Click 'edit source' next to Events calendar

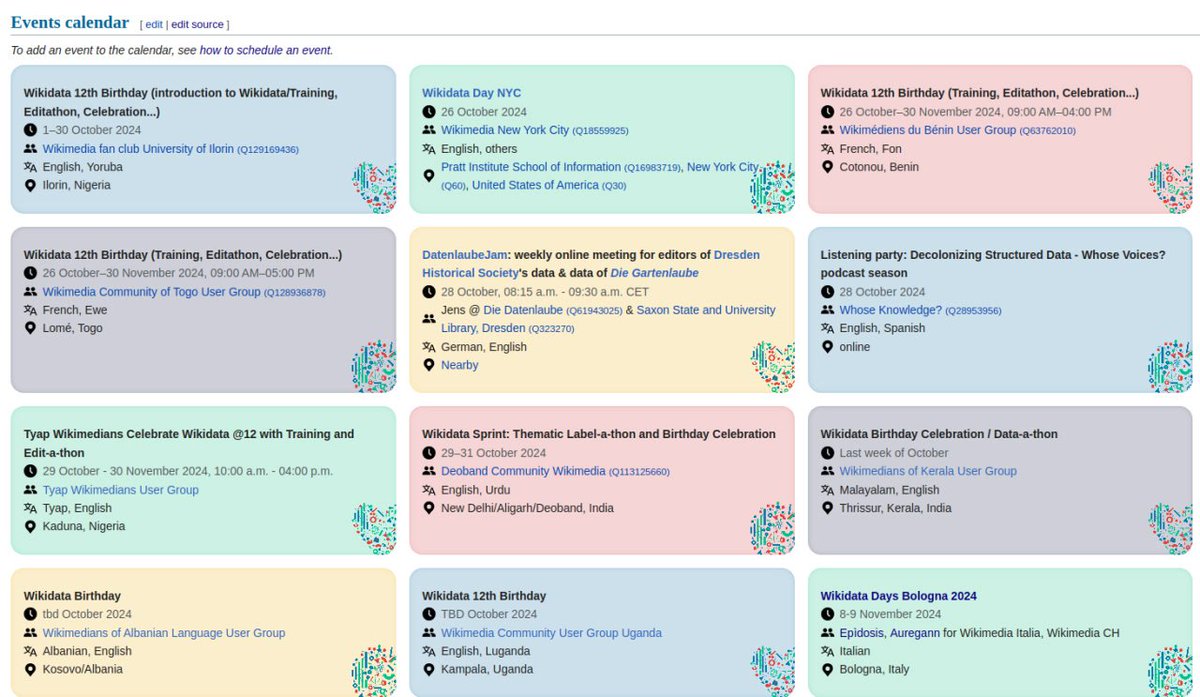(197, 24)
